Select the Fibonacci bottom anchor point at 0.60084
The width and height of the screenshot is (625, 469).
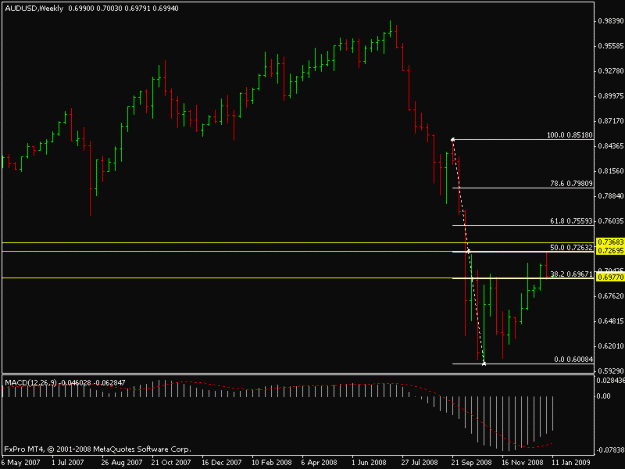[484, 363]
